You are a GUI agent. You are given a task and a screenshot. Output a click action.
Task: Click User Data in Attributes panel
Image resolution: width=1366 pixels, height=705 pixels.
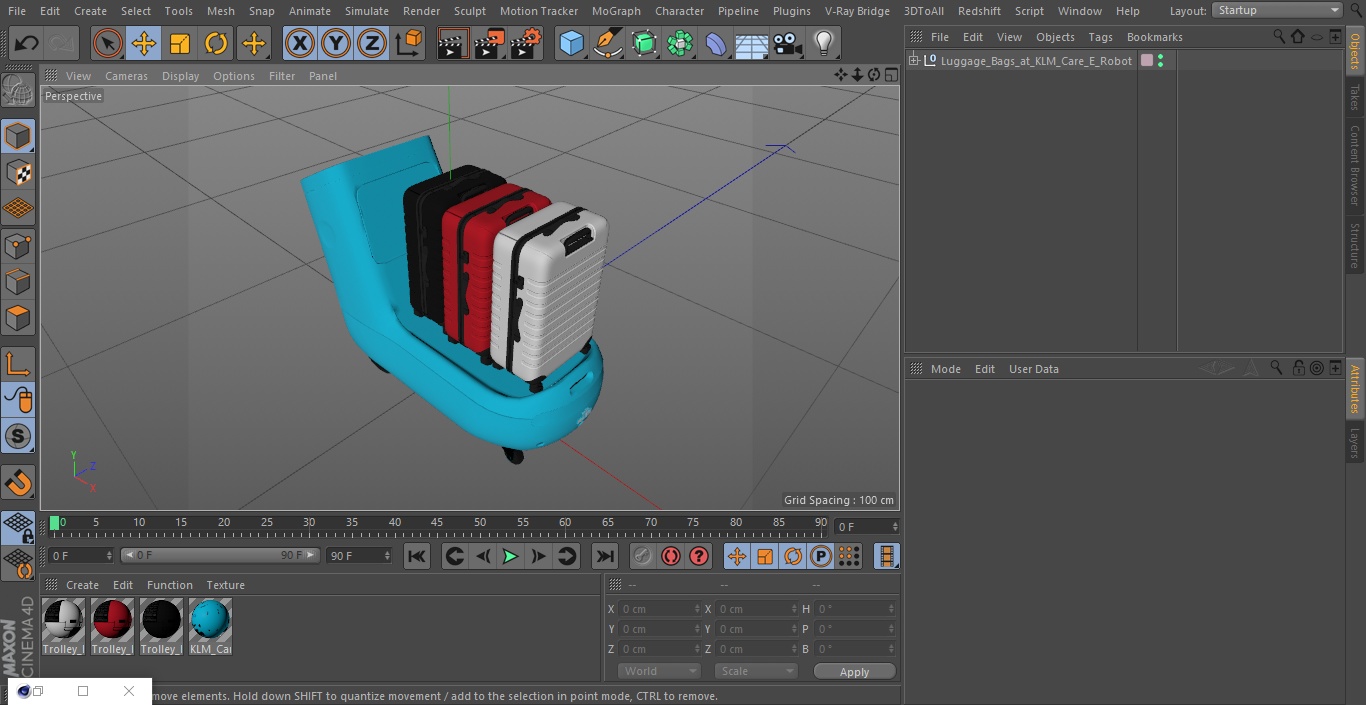1033,369
